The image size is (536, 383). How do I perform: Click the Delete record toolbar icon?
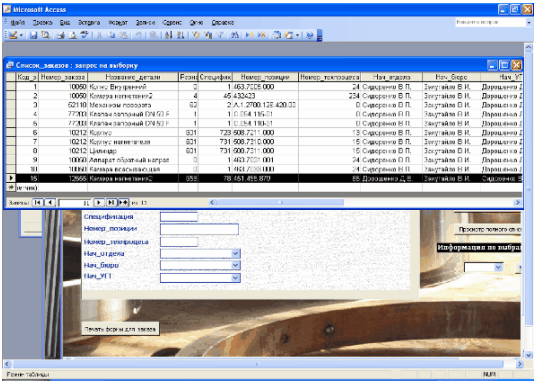(x=262, y=35)
